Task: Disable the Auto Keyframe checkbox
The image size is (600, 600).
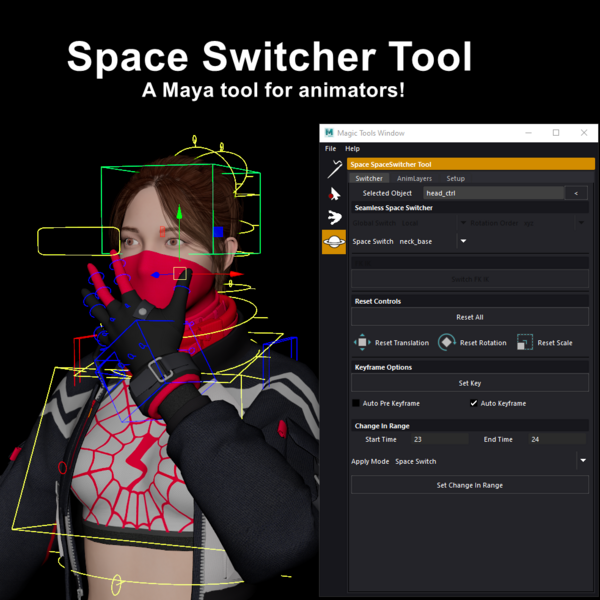Action: 474,403
